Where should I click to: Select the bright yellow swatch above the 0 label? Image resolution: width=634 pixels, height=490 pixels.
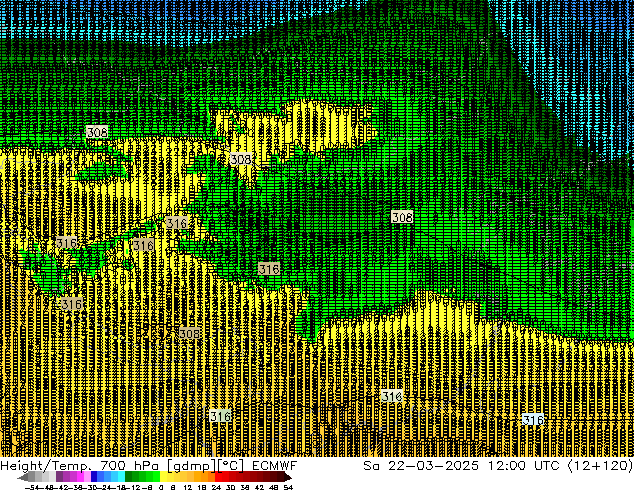pyautogui.click(x=163, y=477)
